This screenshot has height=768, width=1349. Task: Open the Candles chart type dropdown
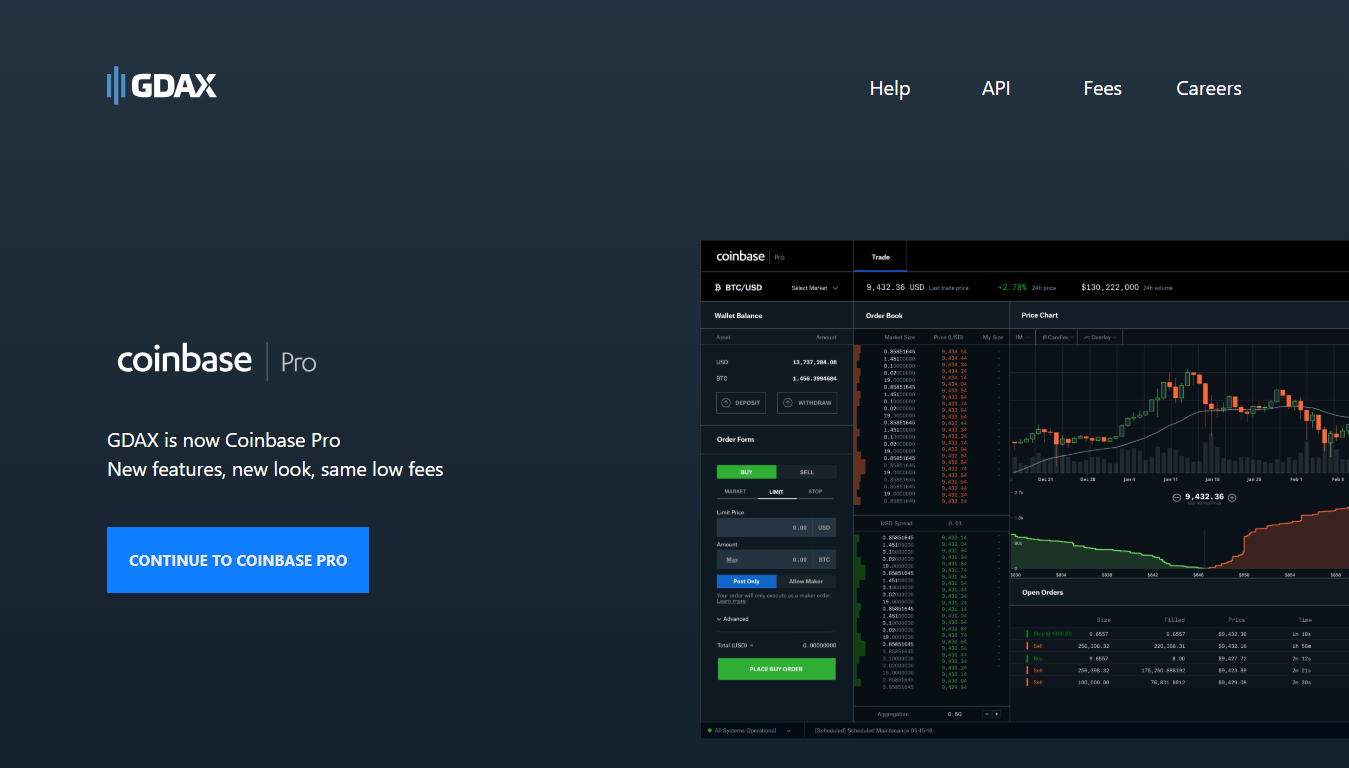[x=1059, y=337]
